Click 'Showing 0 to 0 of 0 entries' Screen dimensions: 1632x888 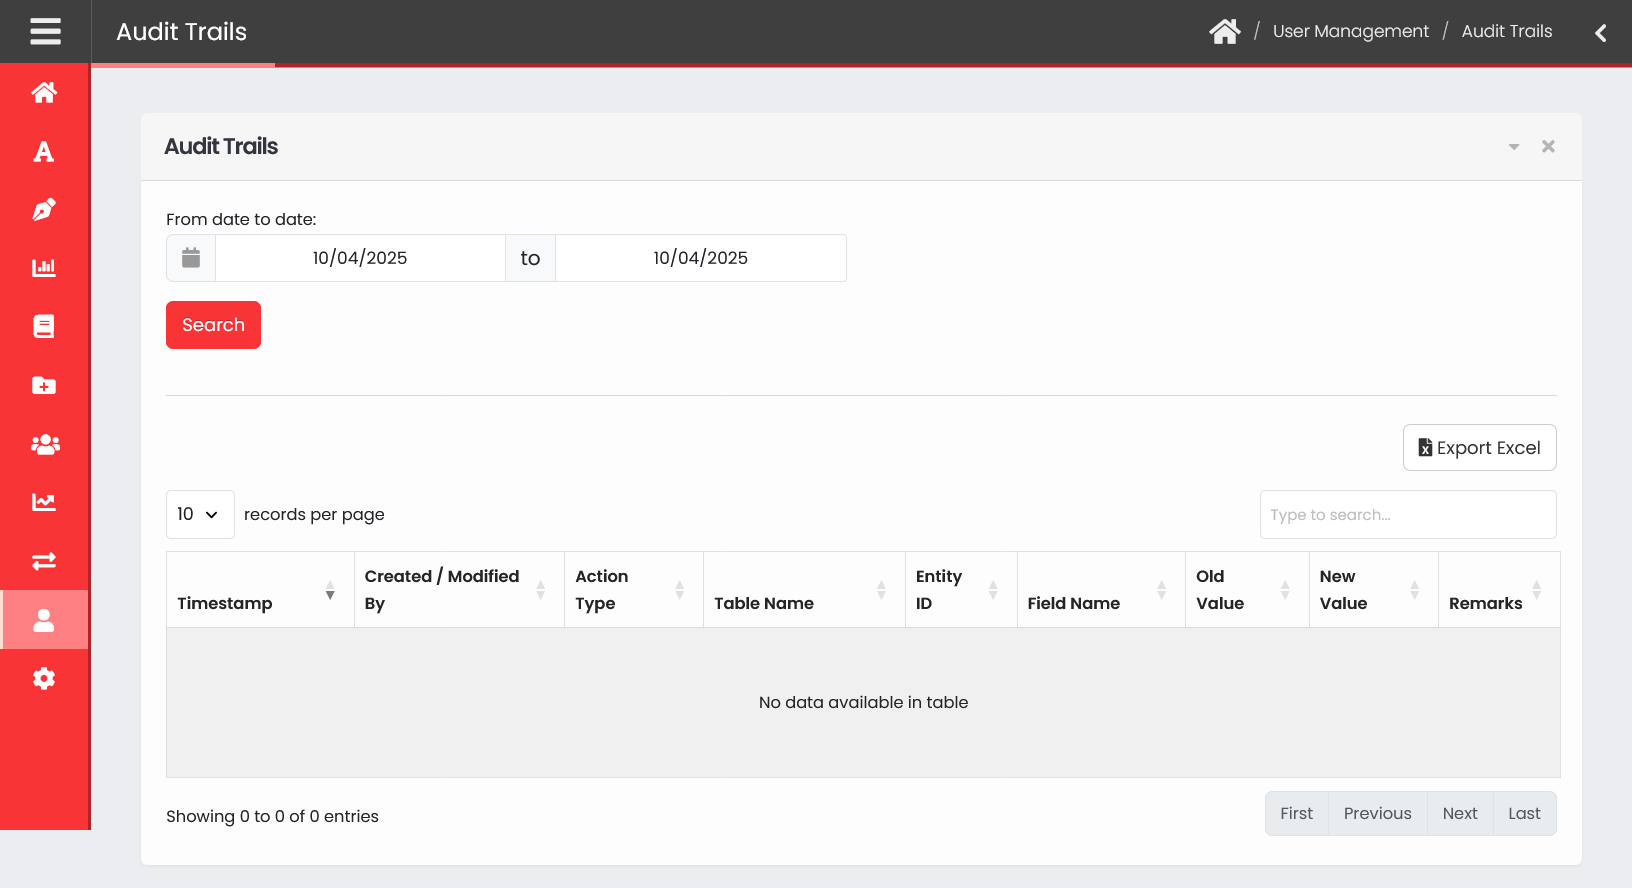point(272,816)
